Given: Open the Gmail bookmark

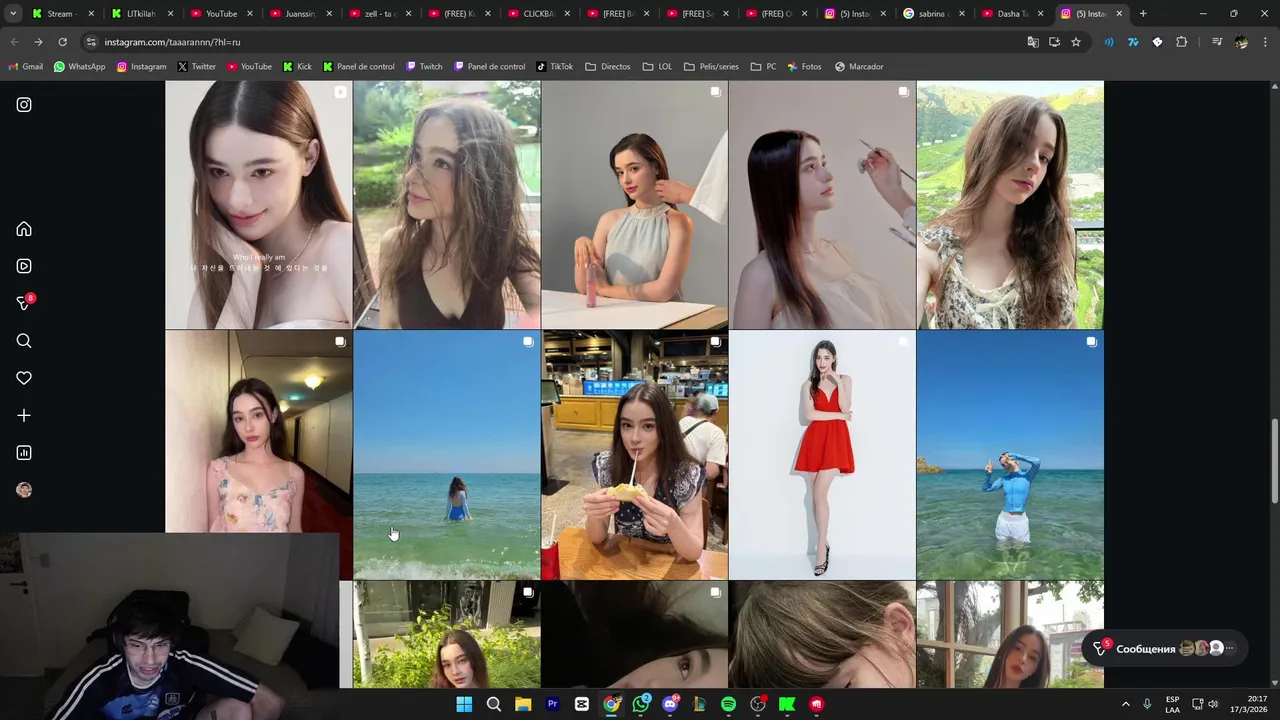Looking at the screenshot, I should (x=26, y=67).
